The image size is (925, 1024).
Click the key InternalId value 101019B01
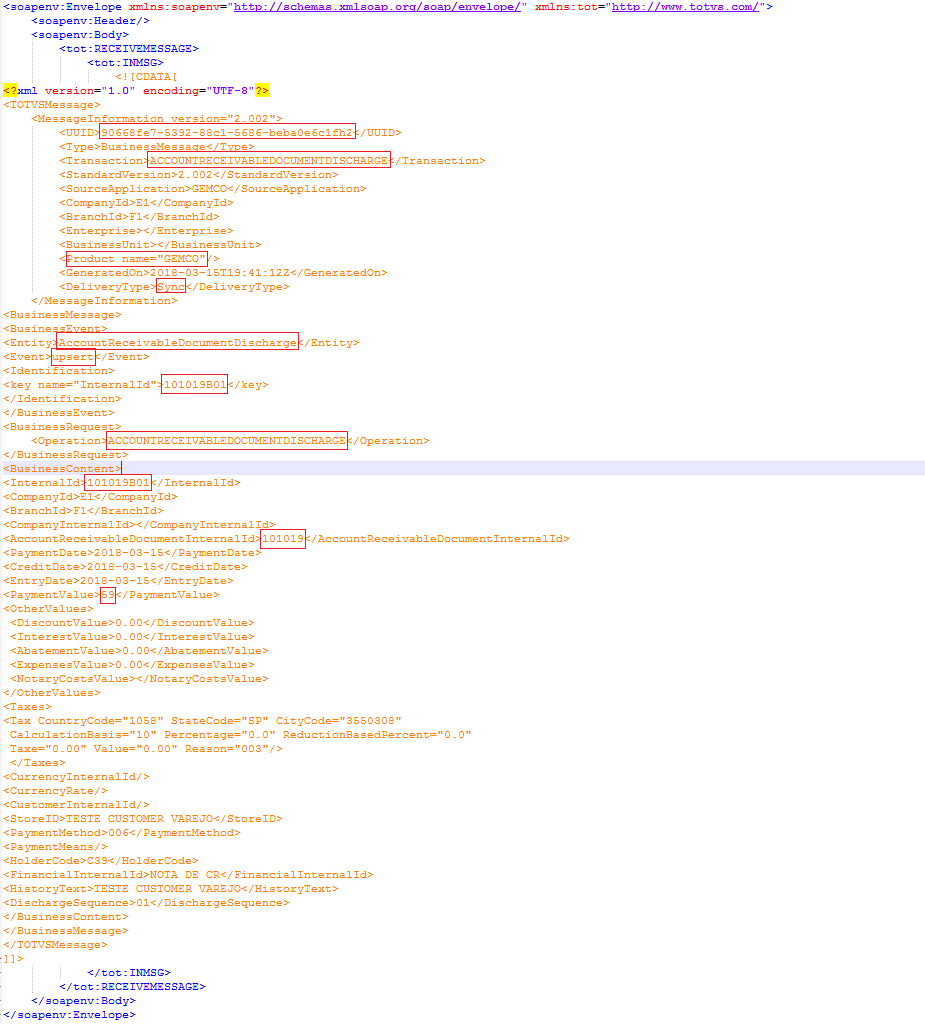pyautogui.click(x=195, y=385)
